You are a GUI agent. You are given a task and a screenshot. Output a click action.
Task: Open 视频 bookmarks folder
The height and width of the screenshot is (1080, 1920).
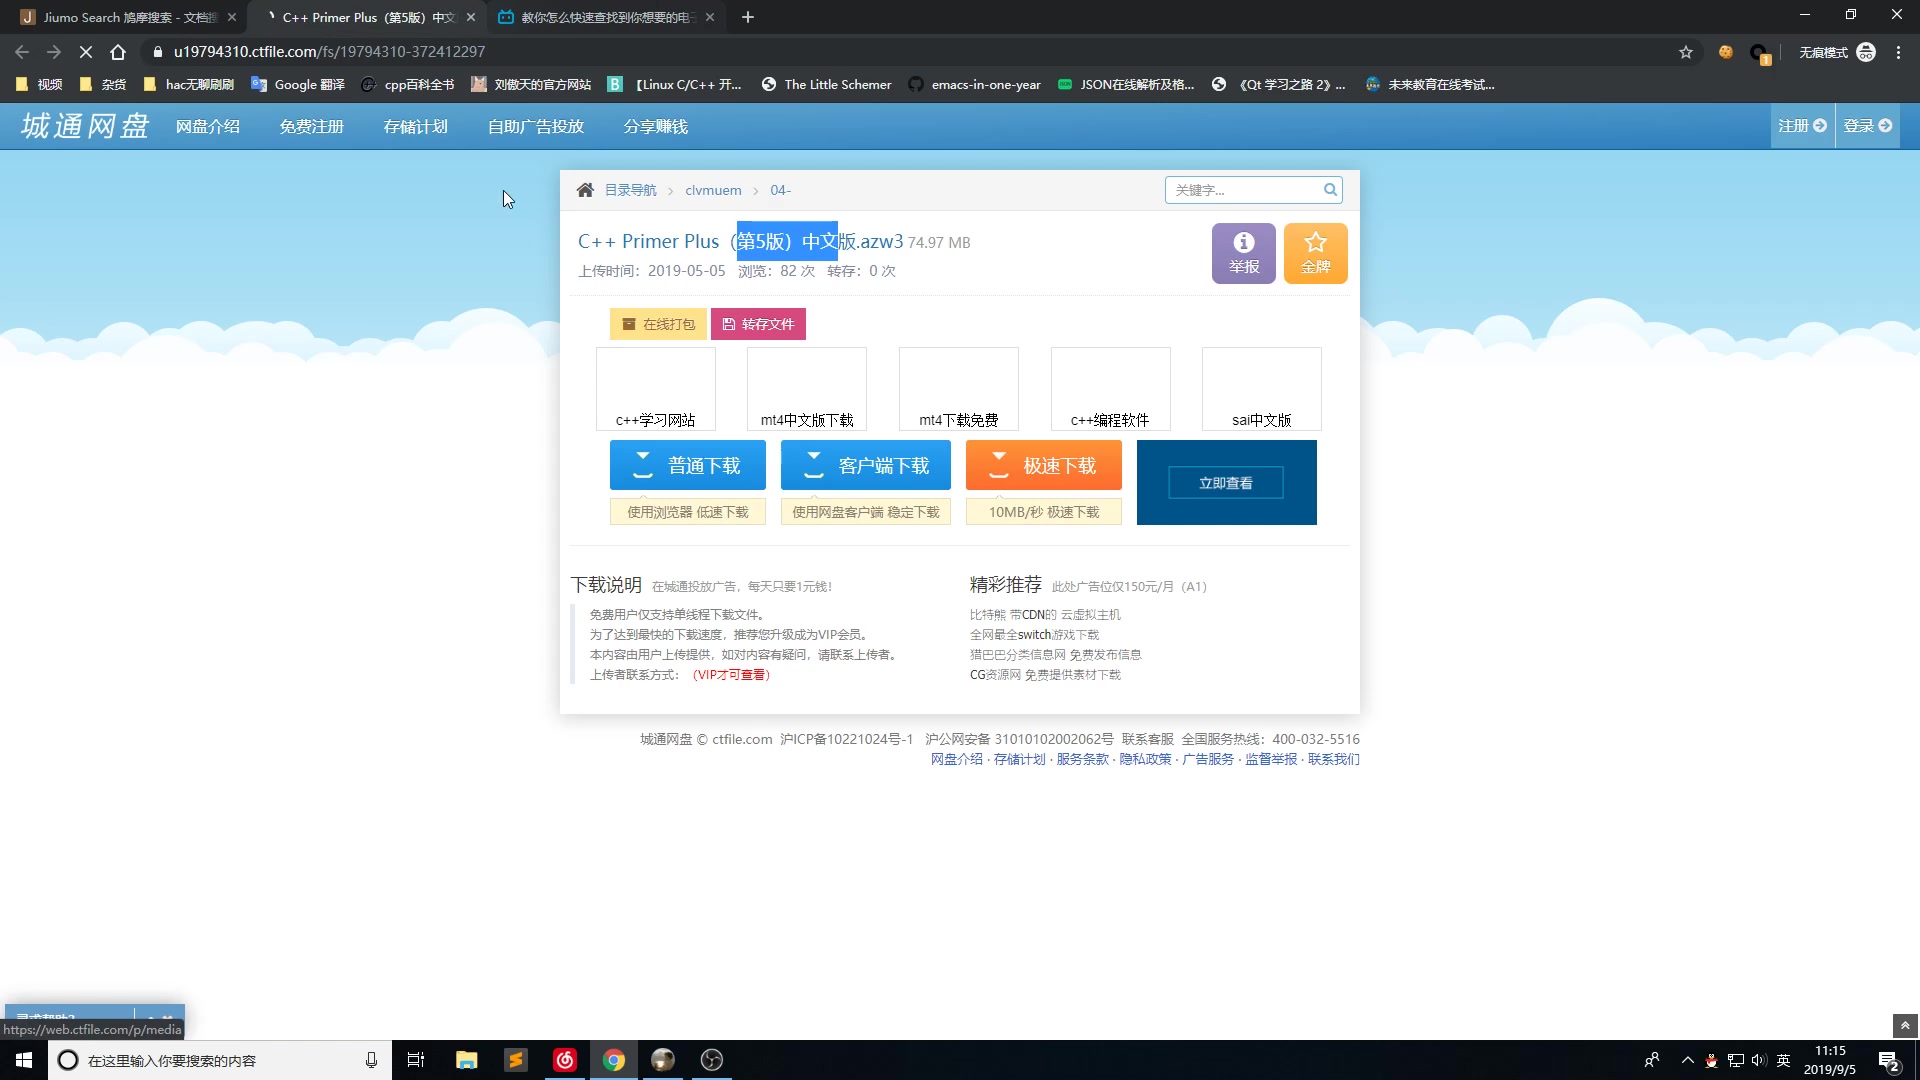[40, 84]
